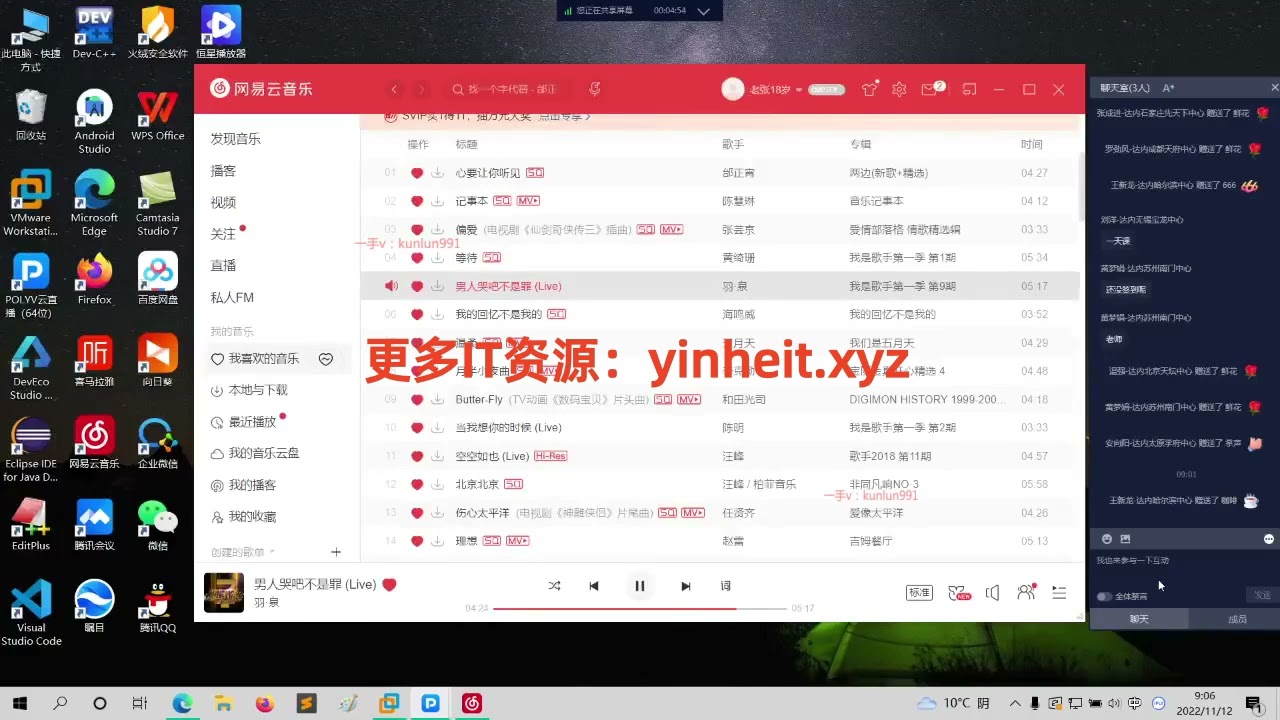Switch to mini player mode icon
Image resolution: width=1280 pixels, height=720 pixels.
[x=969, y=90]
